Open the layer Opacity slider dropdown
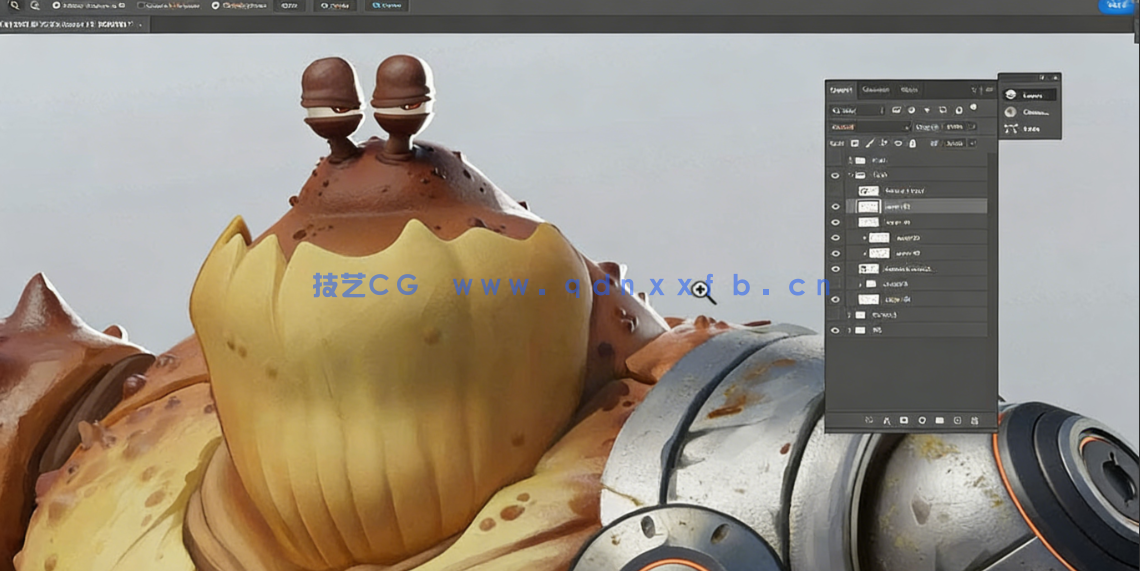The image size is (1140, 571). [x=972, y=127]
